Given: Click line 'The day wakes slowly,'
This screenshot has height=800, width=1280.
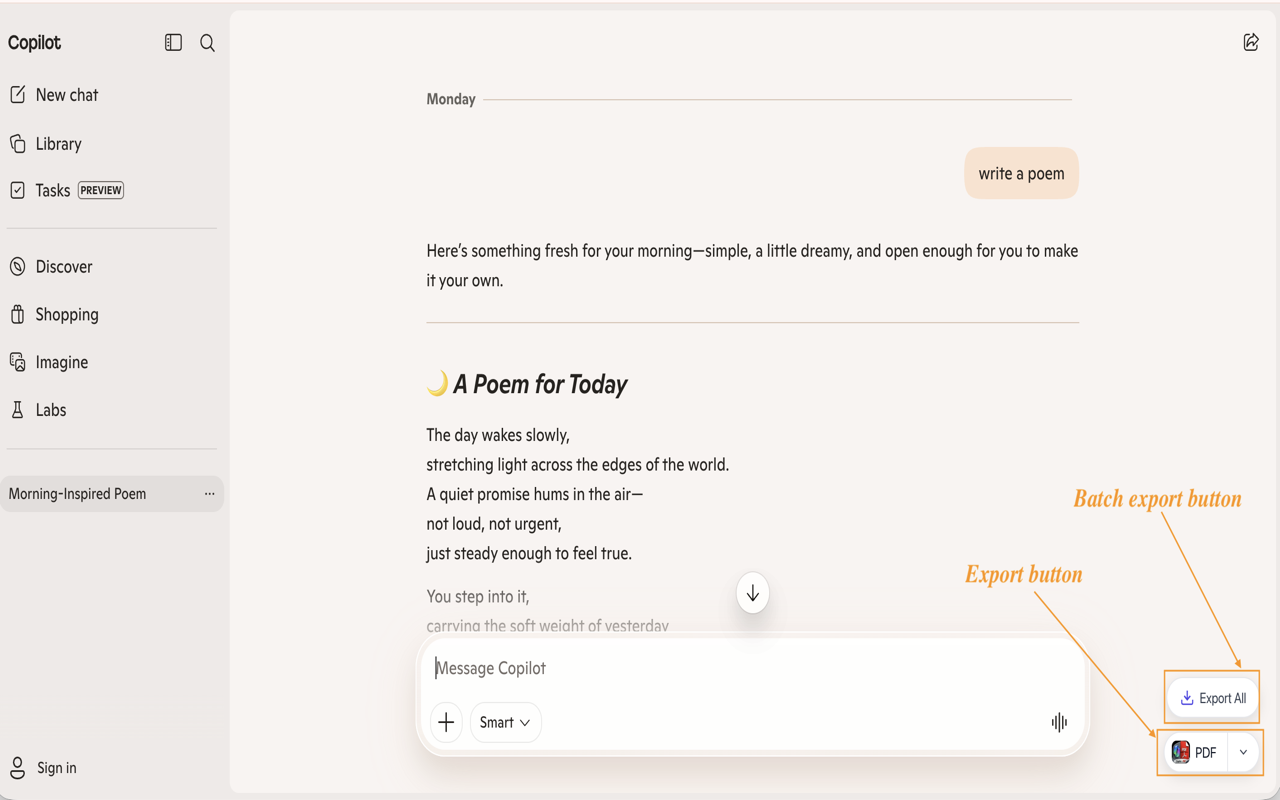Looking at the screenshot, I should click(498, 435).
